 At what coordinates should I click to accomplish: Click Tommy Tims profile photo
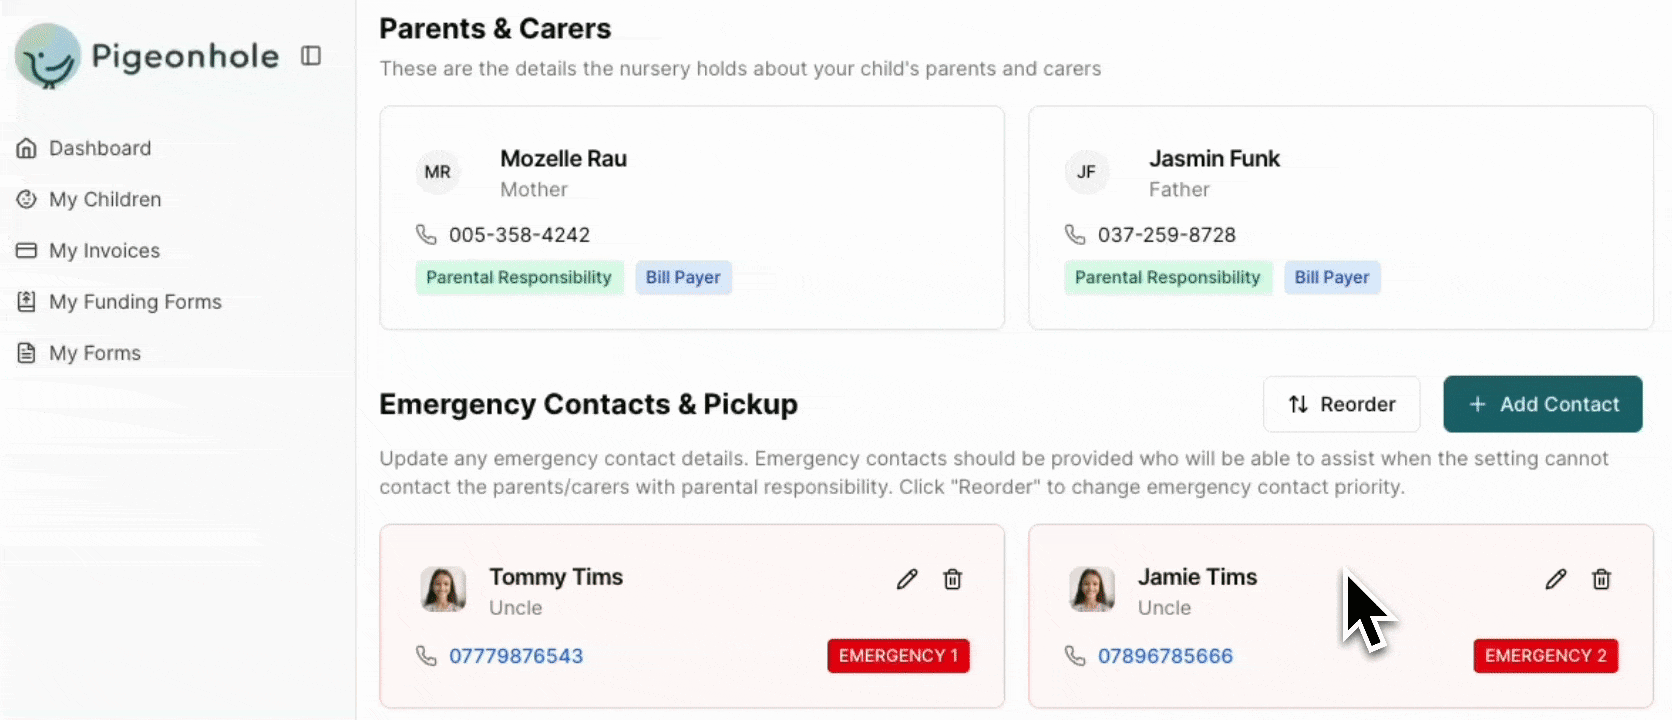[443, 589]
